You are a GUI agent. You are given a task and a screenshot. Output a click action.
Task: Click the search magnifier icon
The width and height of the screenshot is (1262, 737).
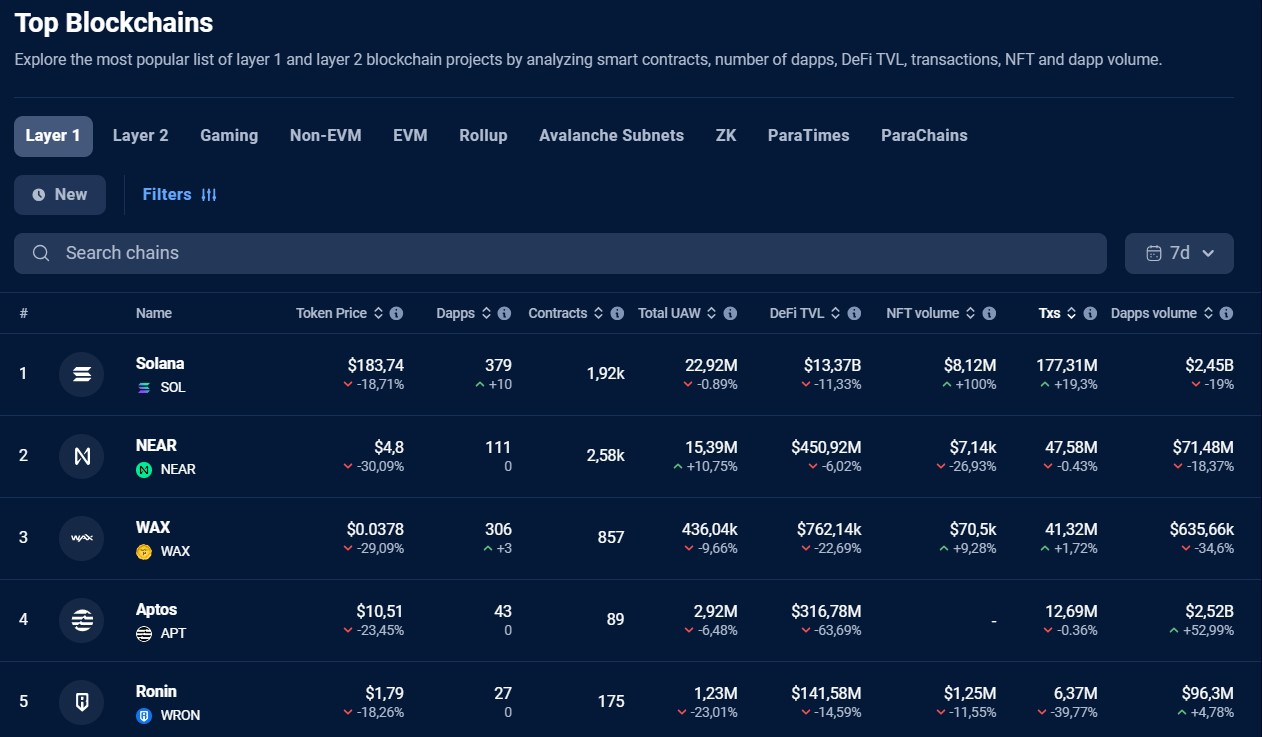41,253
